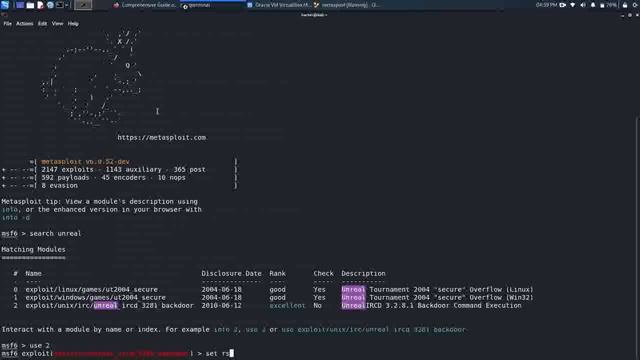Click the screen recorder camera tray icon

(563, 5)
